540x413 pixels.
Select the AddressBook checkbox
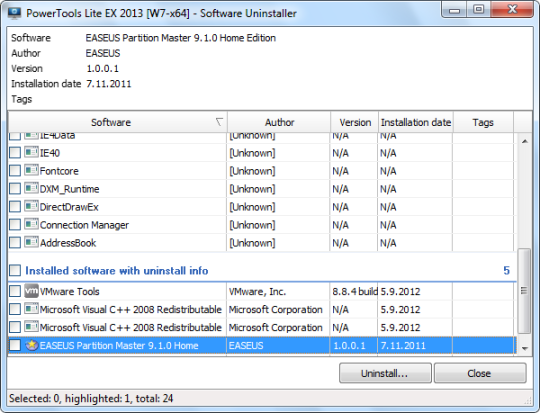click(x=15, y=242)
